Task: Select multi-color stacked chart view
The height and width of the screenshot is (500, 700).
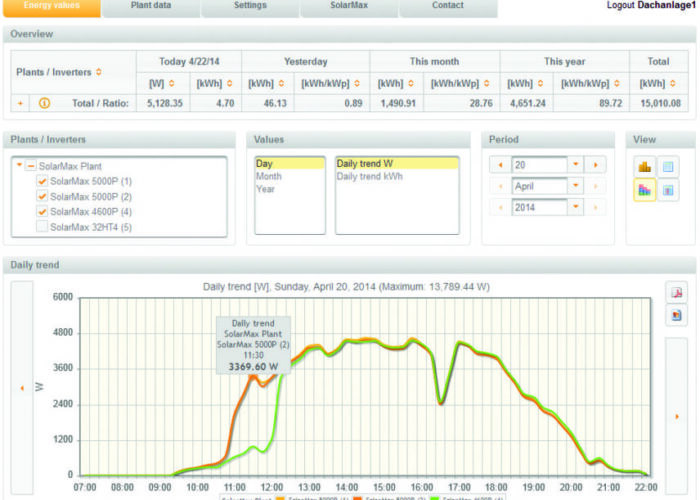Action: (x=644, y=190)
